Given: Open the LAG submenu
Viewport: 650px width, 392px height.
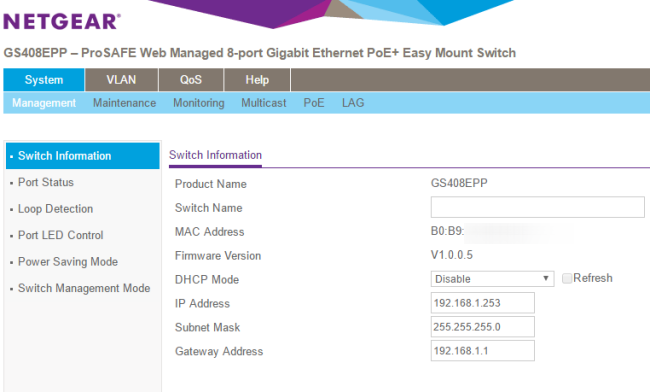Looking at the screenshot, I should [x=353, y=103].
